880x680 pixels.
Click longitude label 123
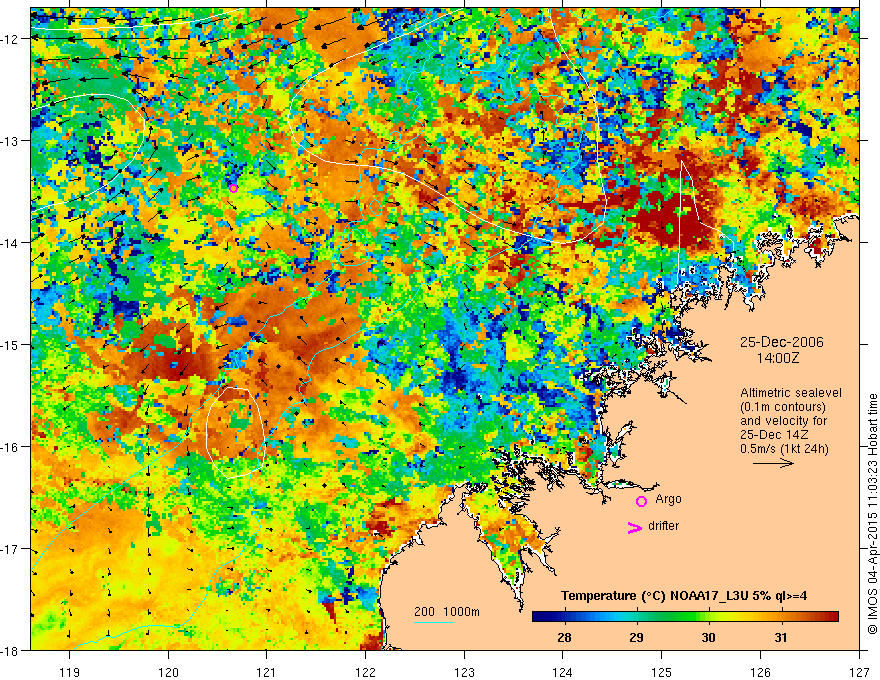pos(464,672)
